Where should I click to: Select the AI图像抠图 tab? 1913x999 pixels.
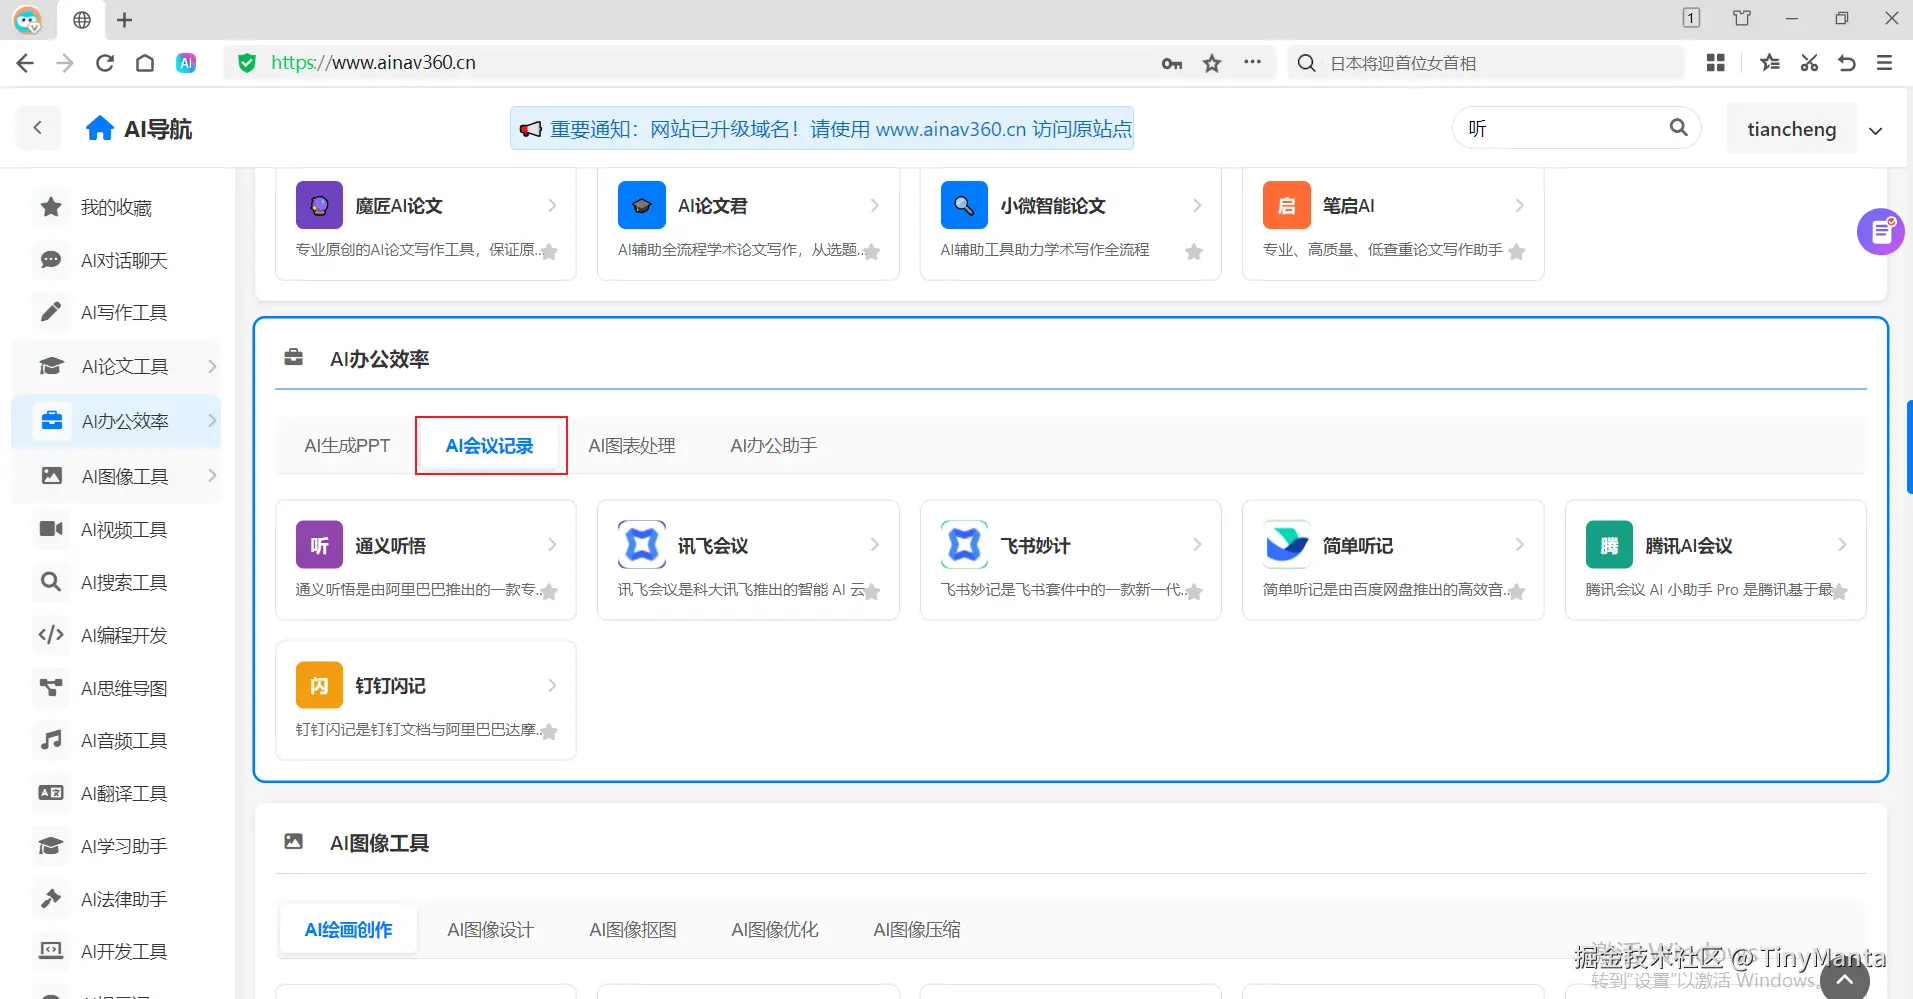click(632, 929)
